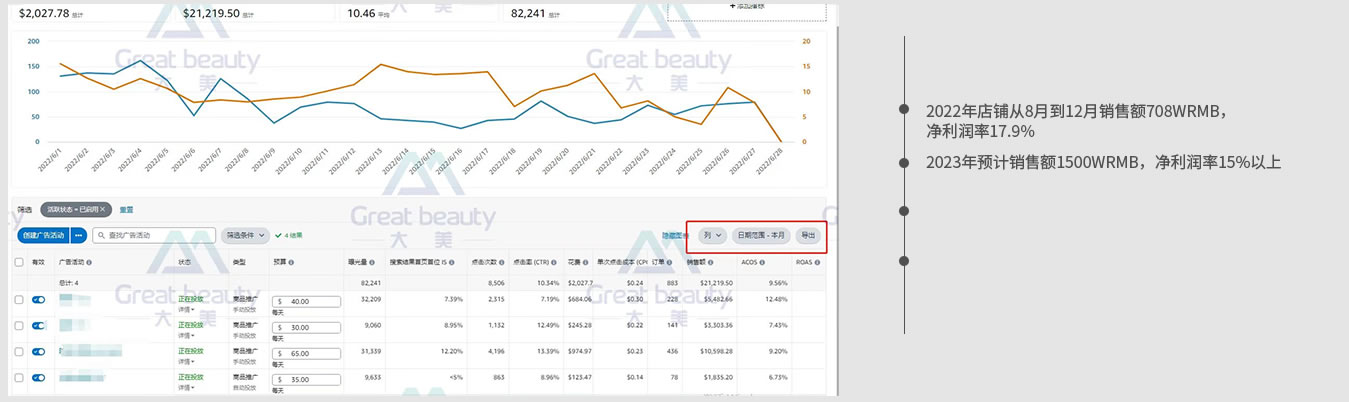The image size is (1349, 402).
Task: Expand 详情 under the first campaign's status
Action: [186, 310]
